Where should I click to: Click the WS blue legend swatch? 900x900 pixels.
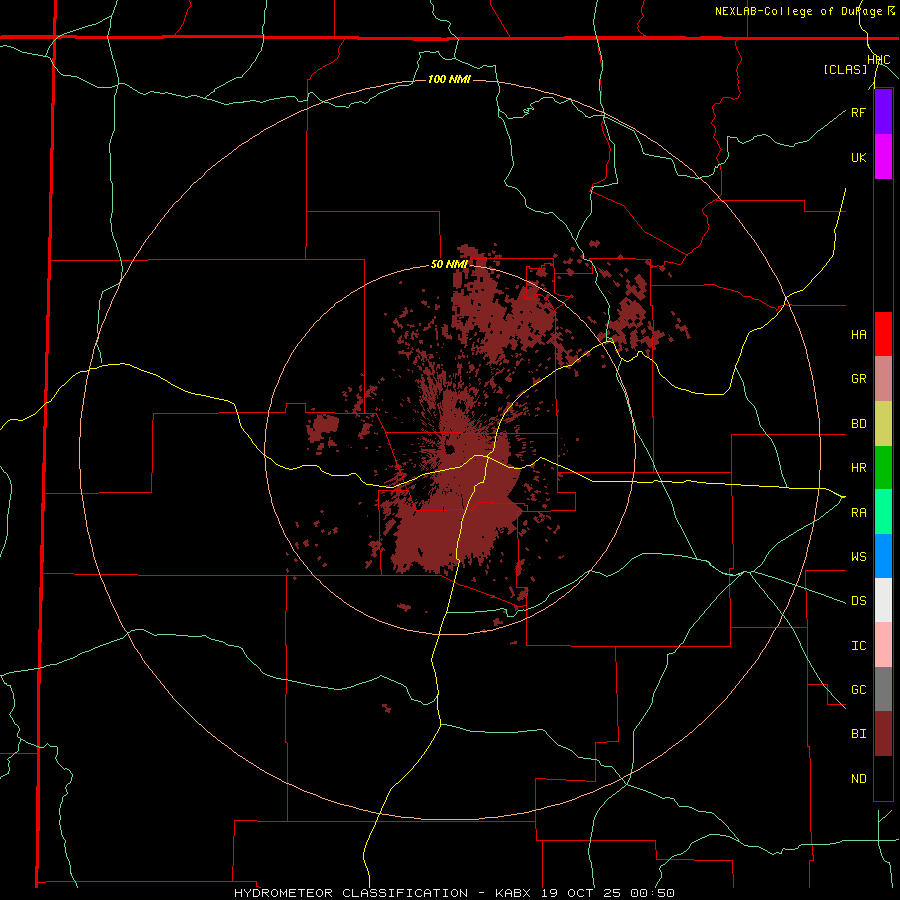pyautogui.click(x=883, y=556)
